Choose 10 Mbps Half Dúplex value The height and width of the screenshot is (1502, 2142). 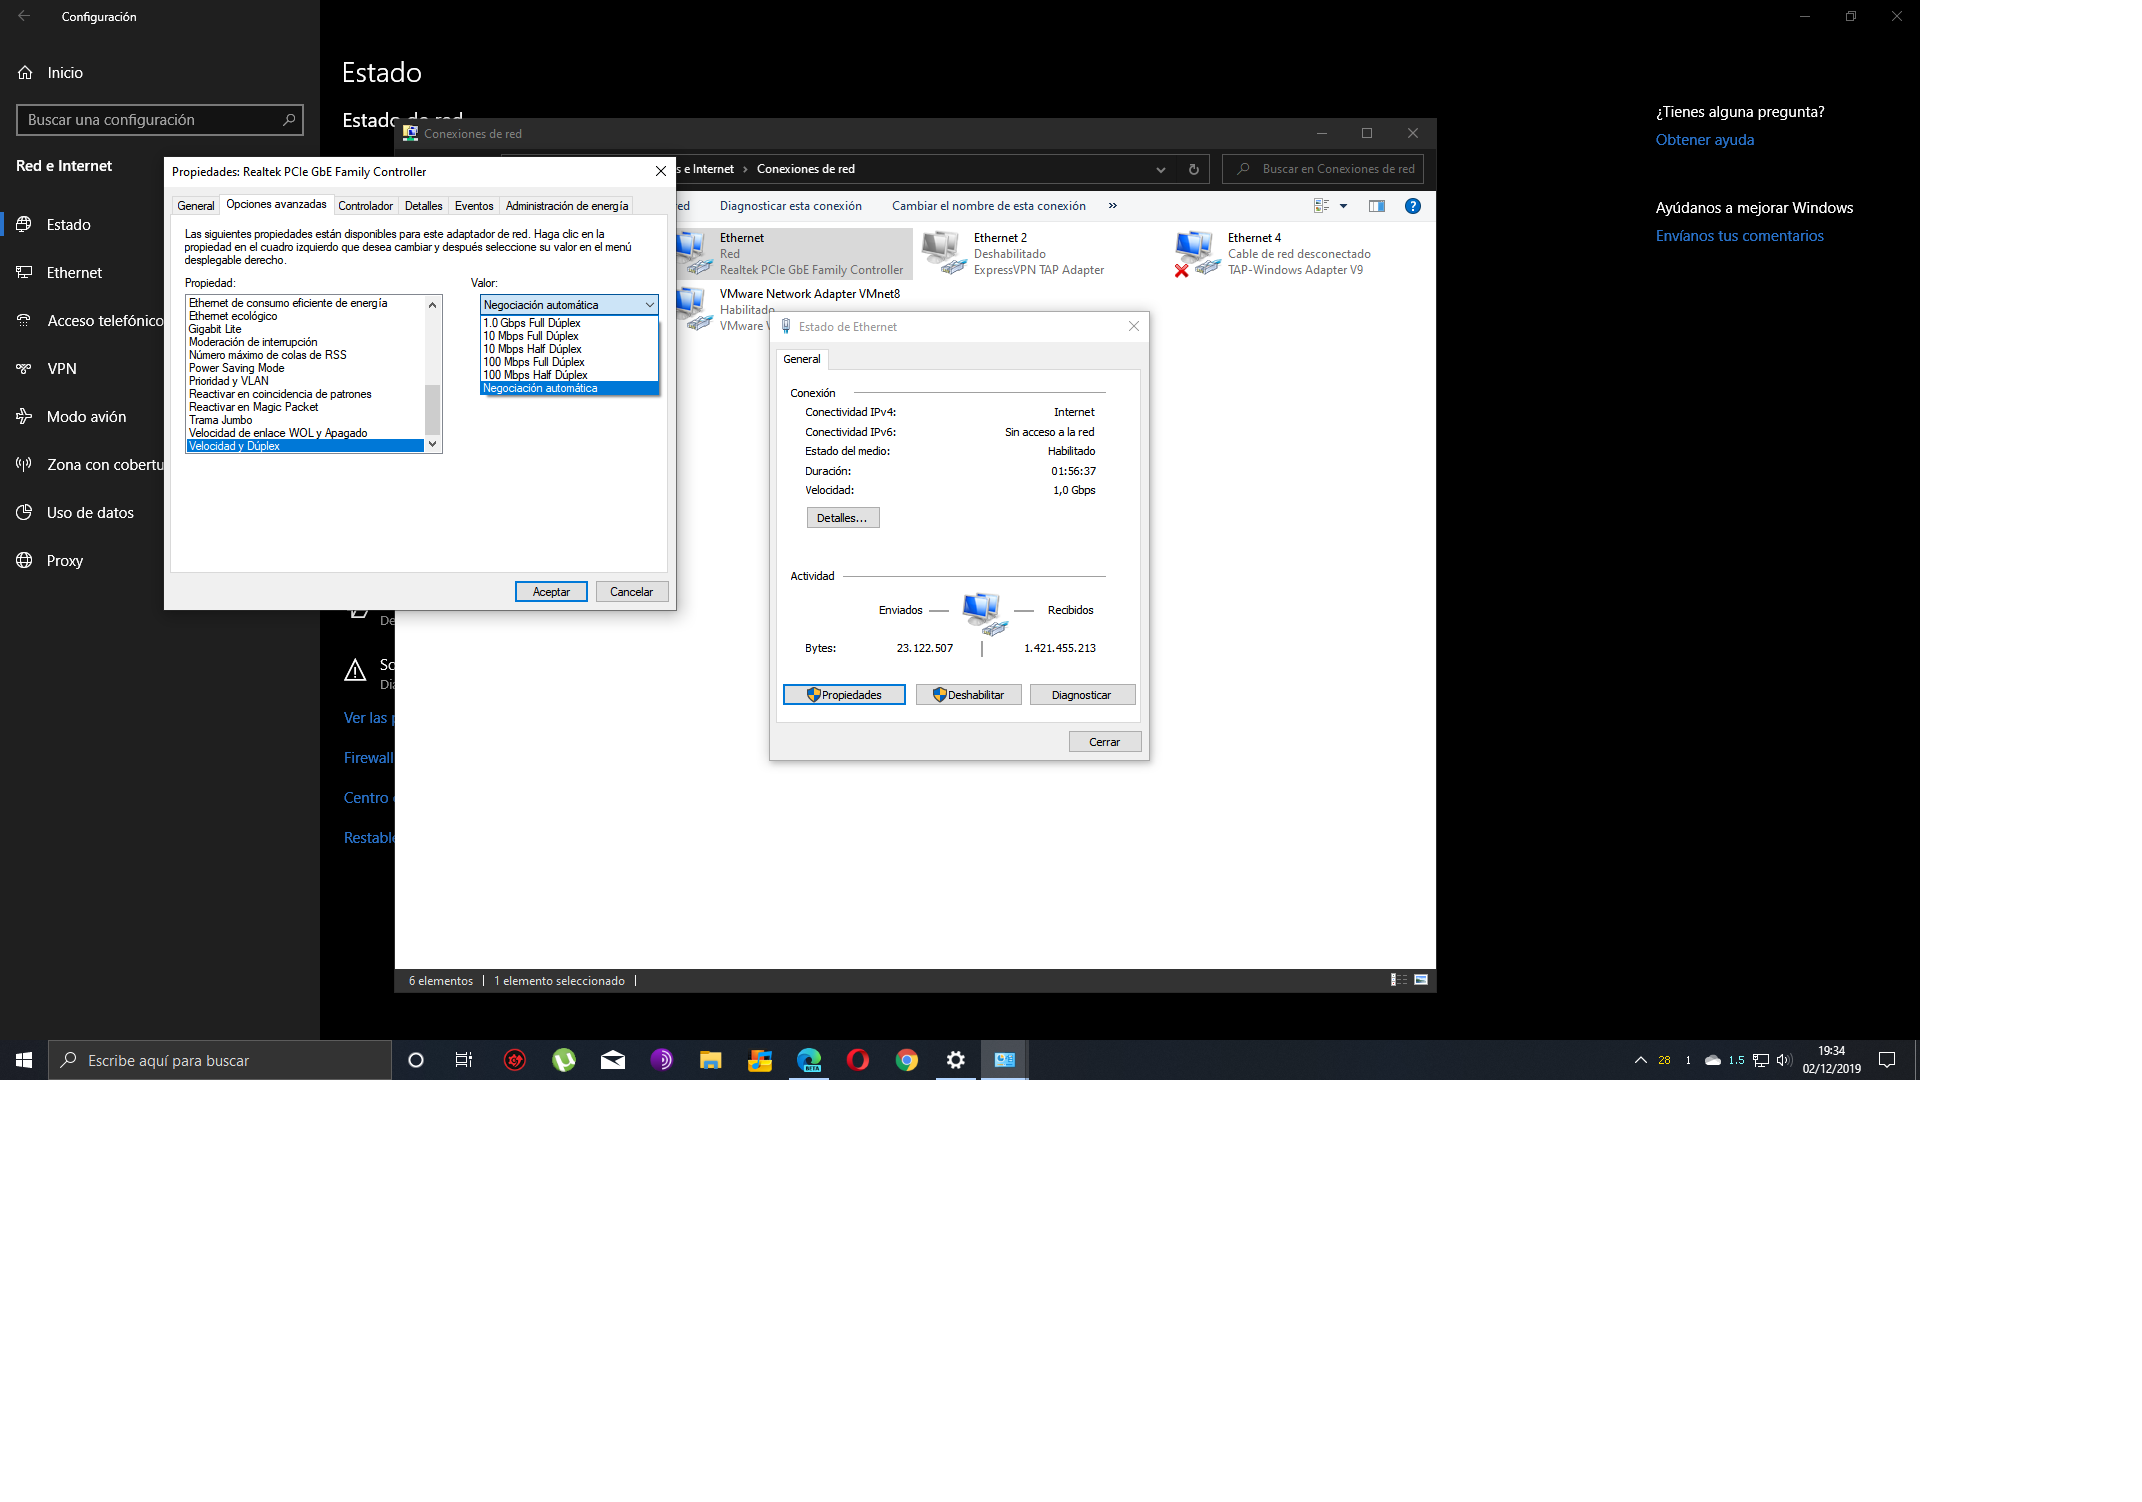[x=569, y=349]
